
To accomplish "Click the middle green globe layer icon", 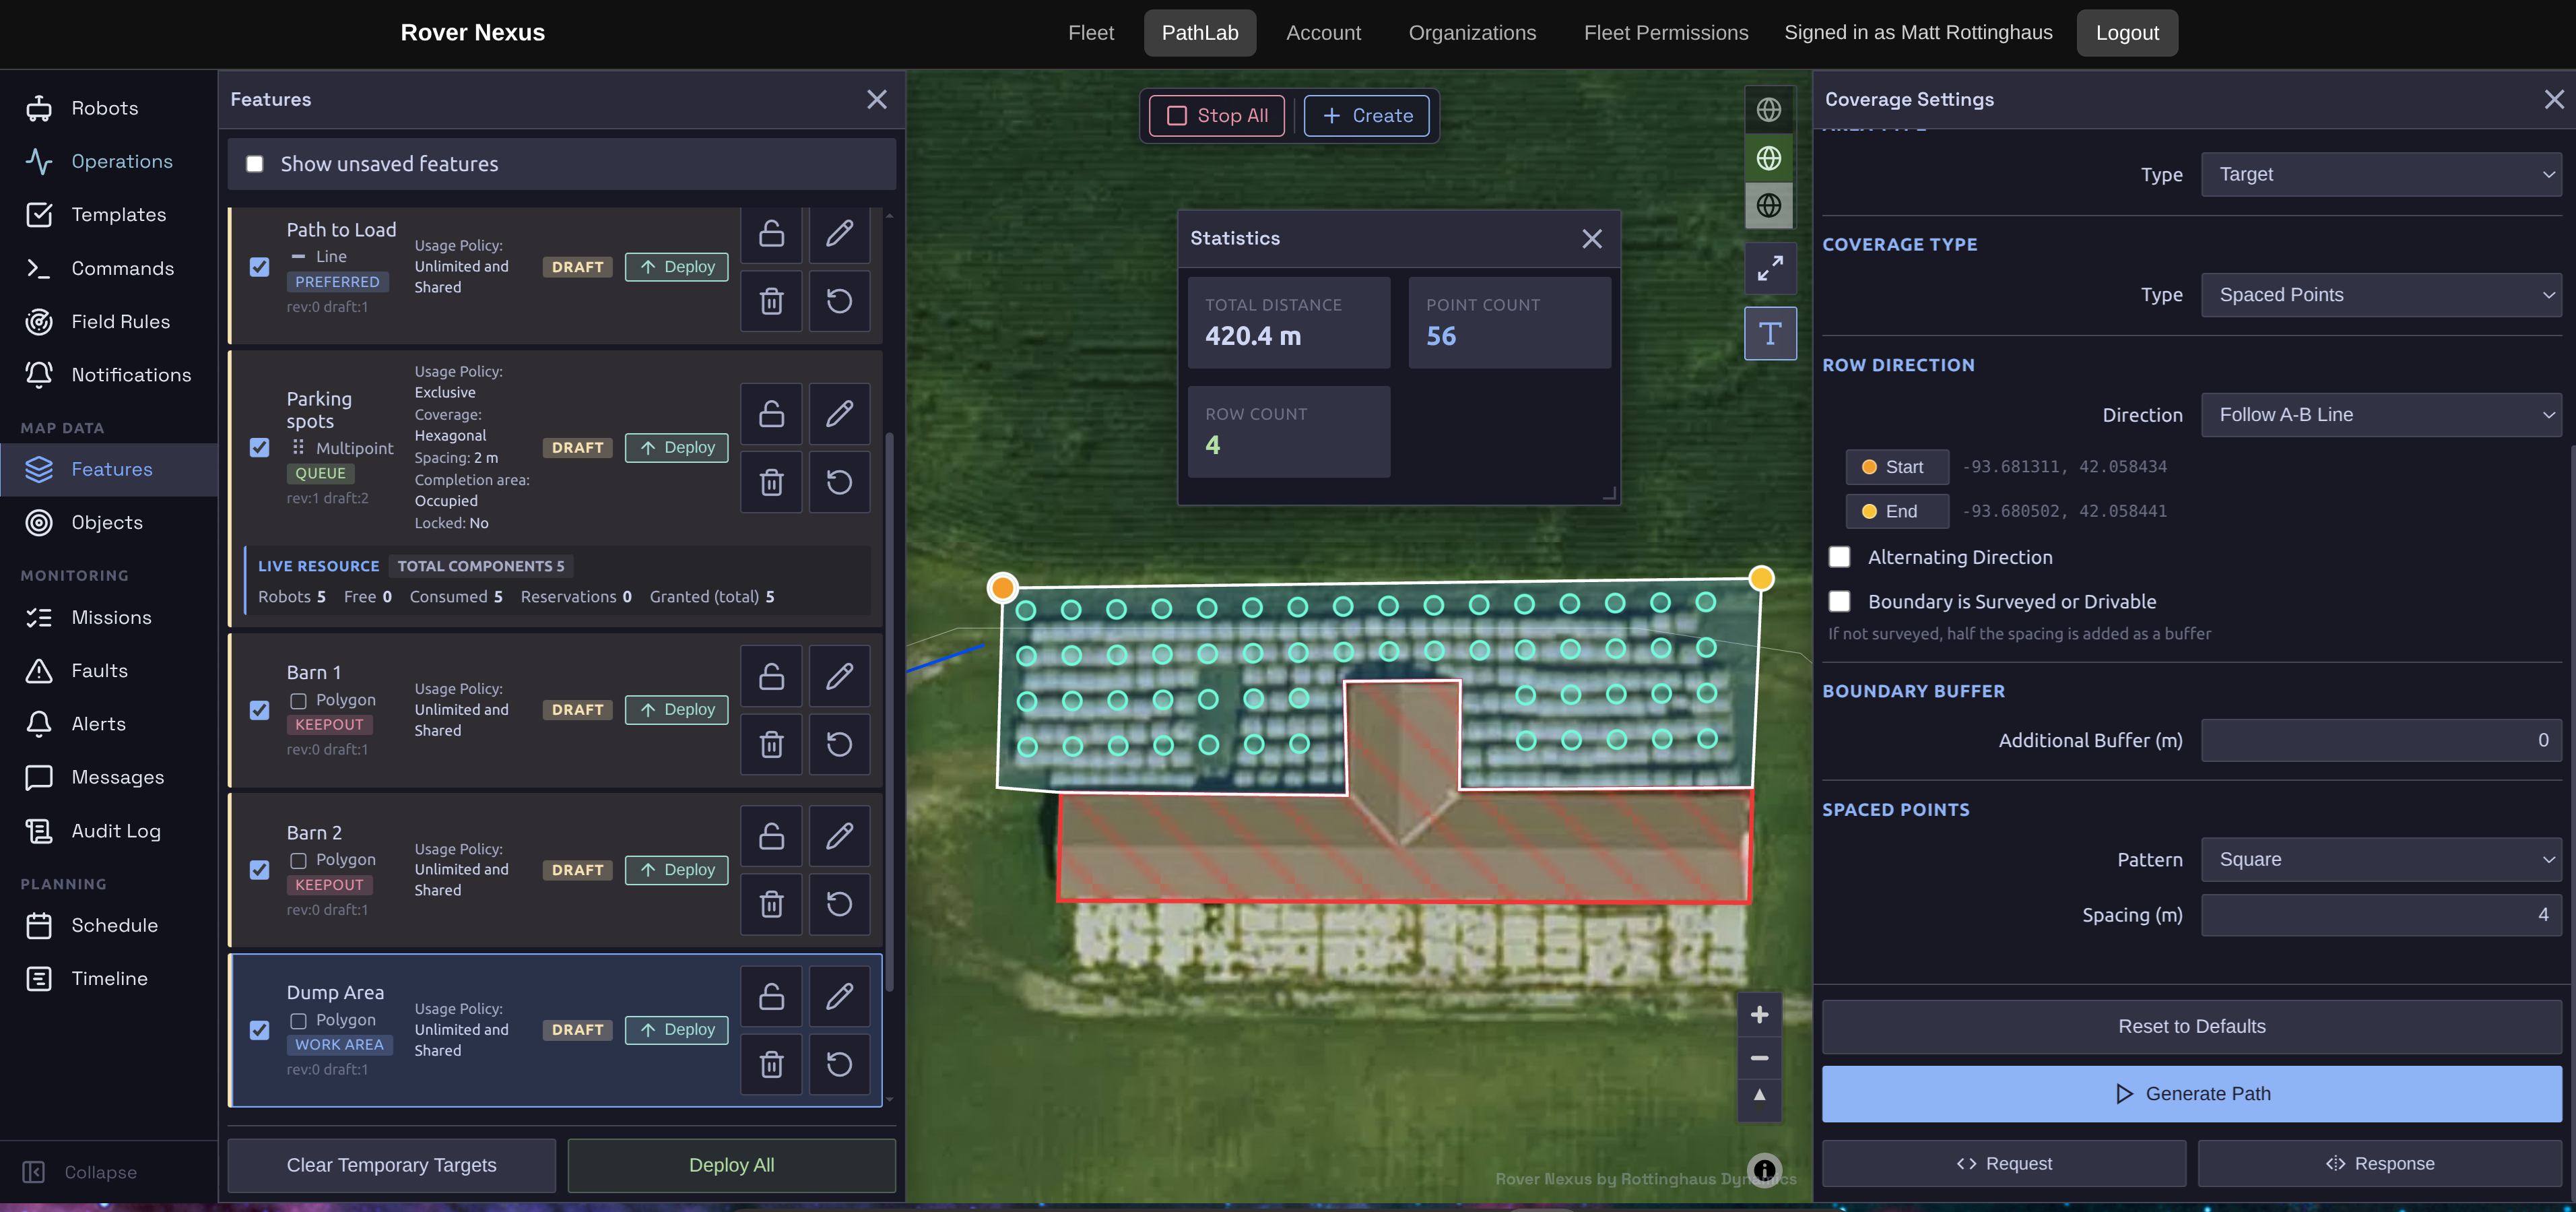I will [x=1768, y=158].
